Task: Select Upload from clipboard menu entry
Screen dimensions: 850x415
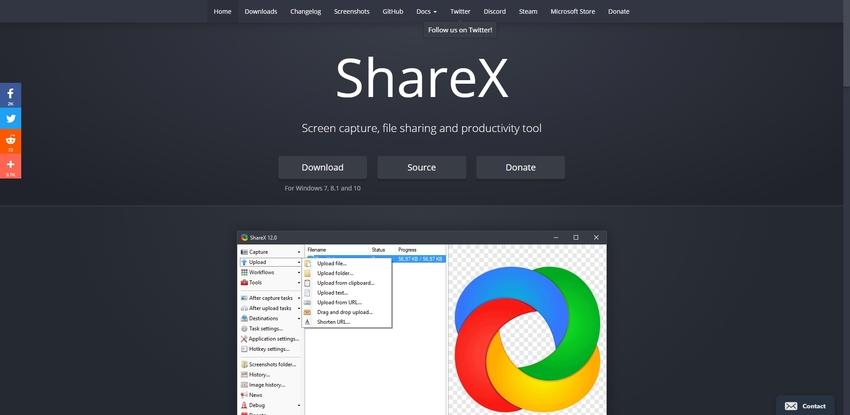Action: (345, 283)
